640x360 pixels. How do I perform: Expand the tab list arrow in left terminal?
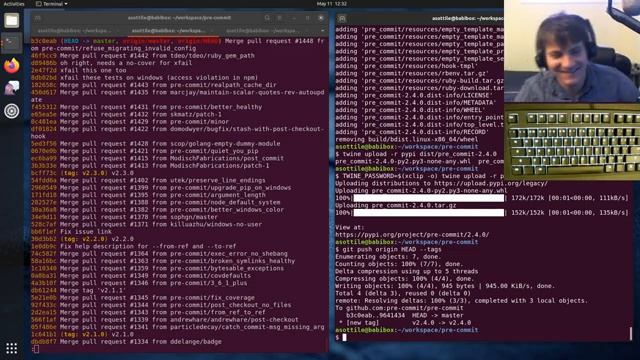322,31
